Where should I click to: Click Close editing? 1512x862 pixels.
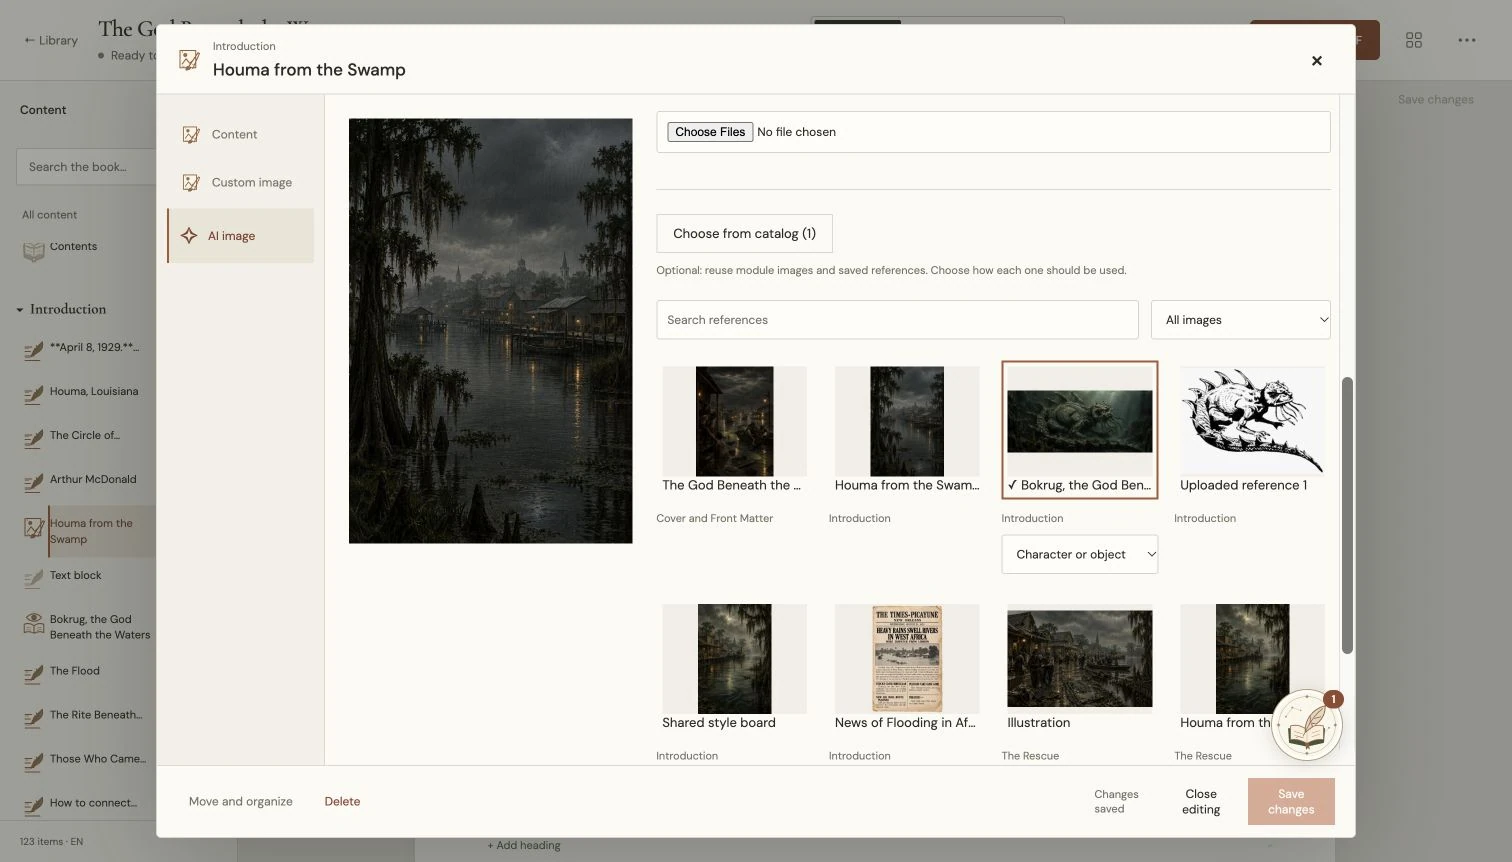point(1201,801)
